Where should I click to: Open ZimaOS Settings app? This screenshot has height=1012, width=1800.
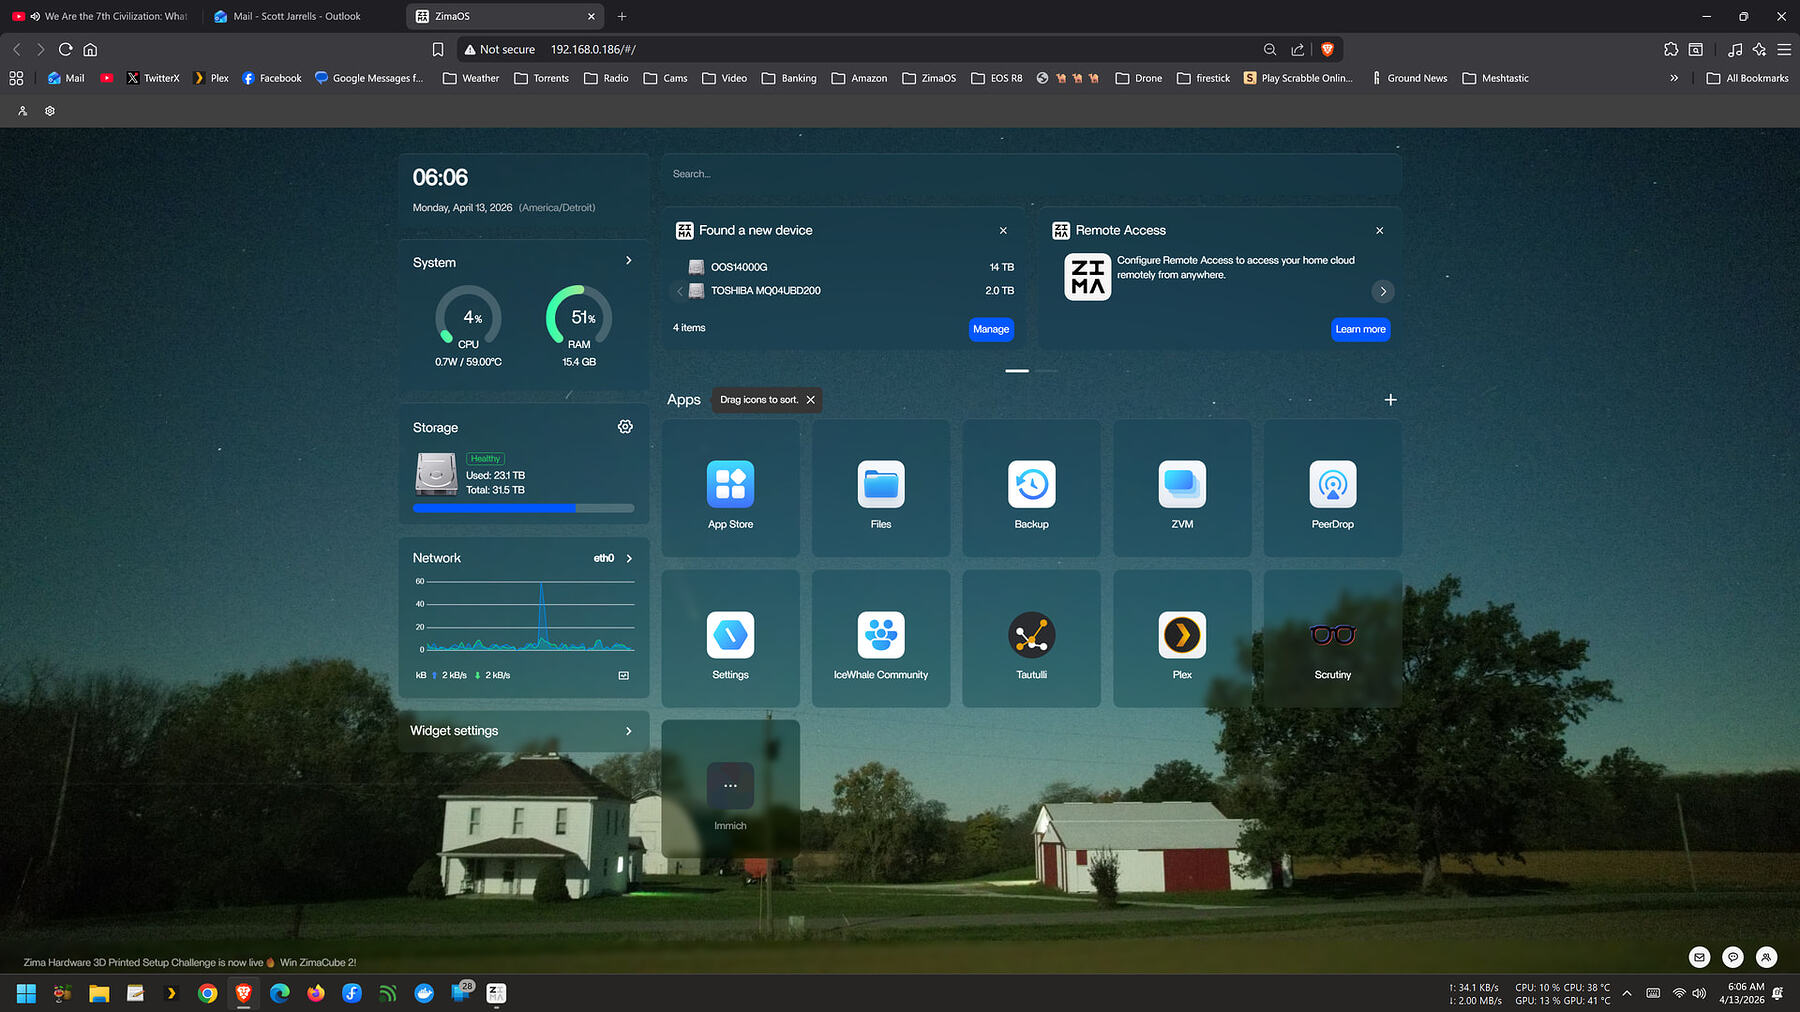point(730,639)
